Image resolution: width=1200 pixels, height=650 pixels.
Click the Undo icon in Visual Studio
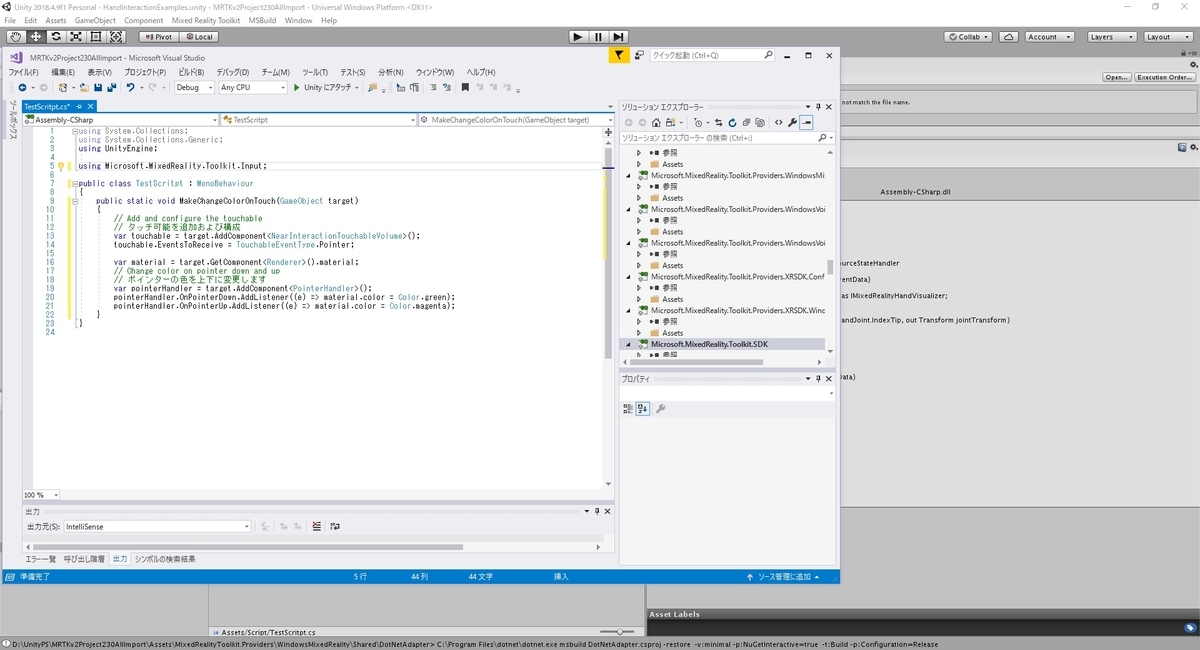[x=130, y=88]
